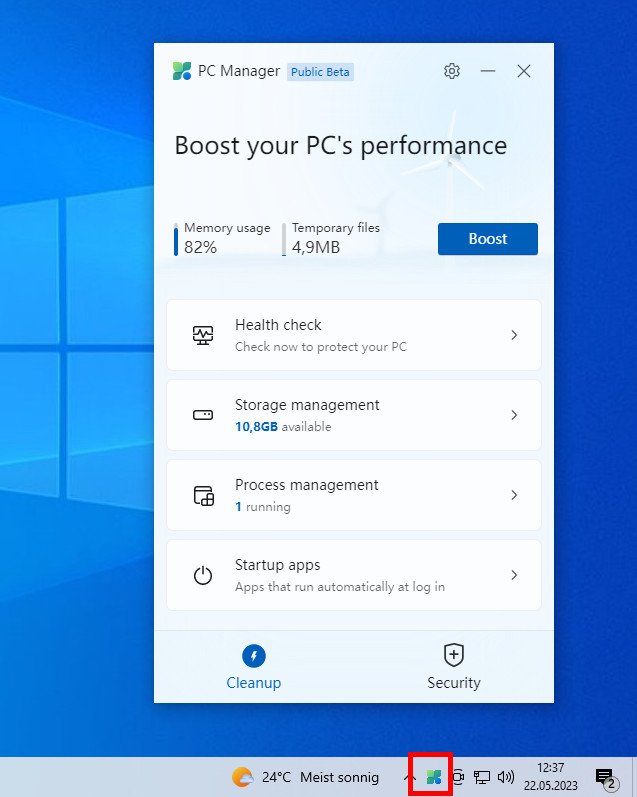Boost PC performance now

(x=488, y=239)
